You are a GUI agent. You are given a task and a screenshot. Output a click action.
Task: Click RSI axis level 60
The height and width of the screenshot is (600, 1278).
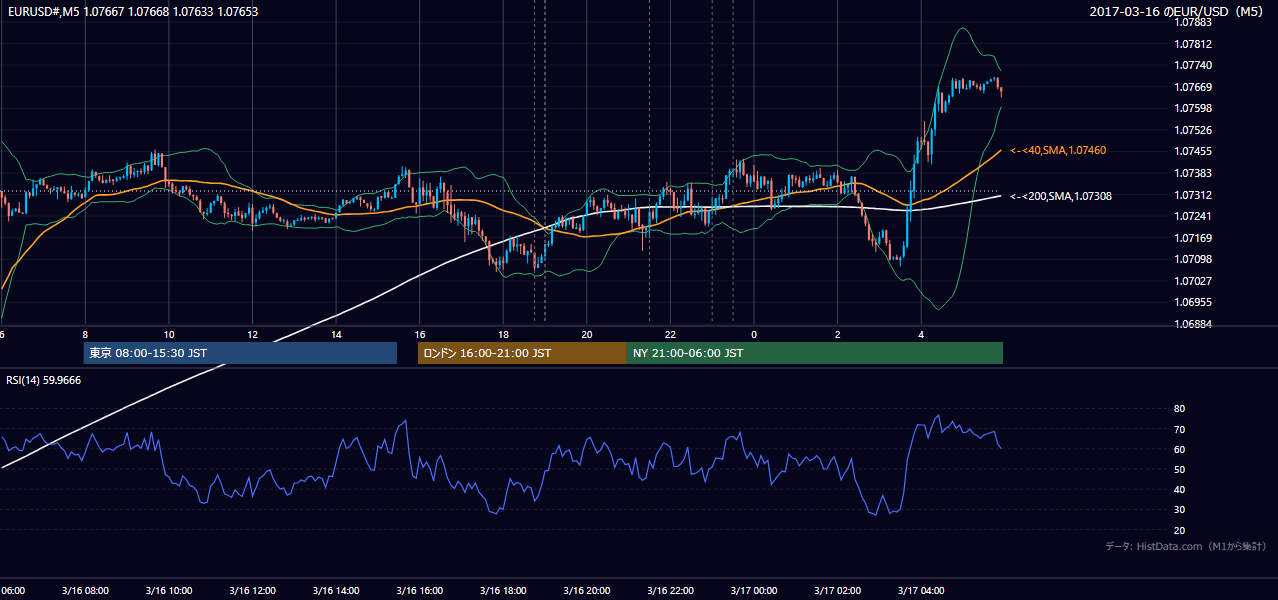[x=1180, y=449]
